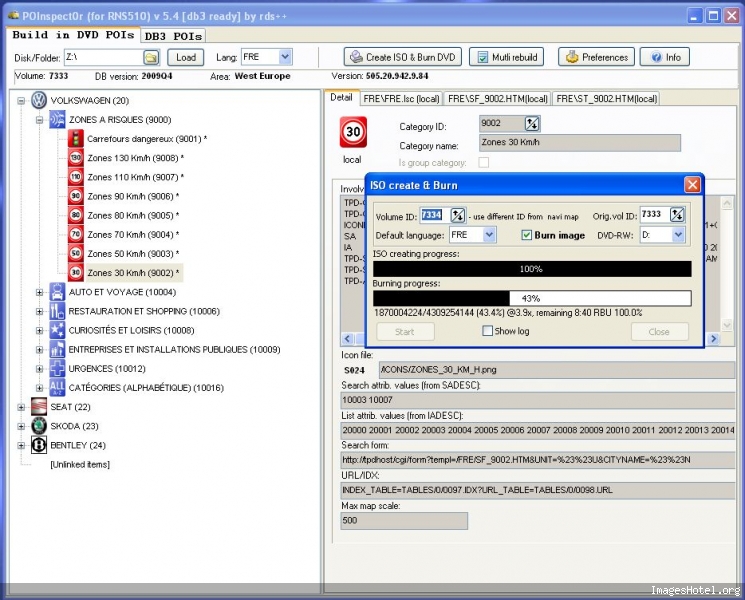Toggle the Burn image checkbox
Screen dimensions: 745x600
pyautogui.click(x=527, y=235)
